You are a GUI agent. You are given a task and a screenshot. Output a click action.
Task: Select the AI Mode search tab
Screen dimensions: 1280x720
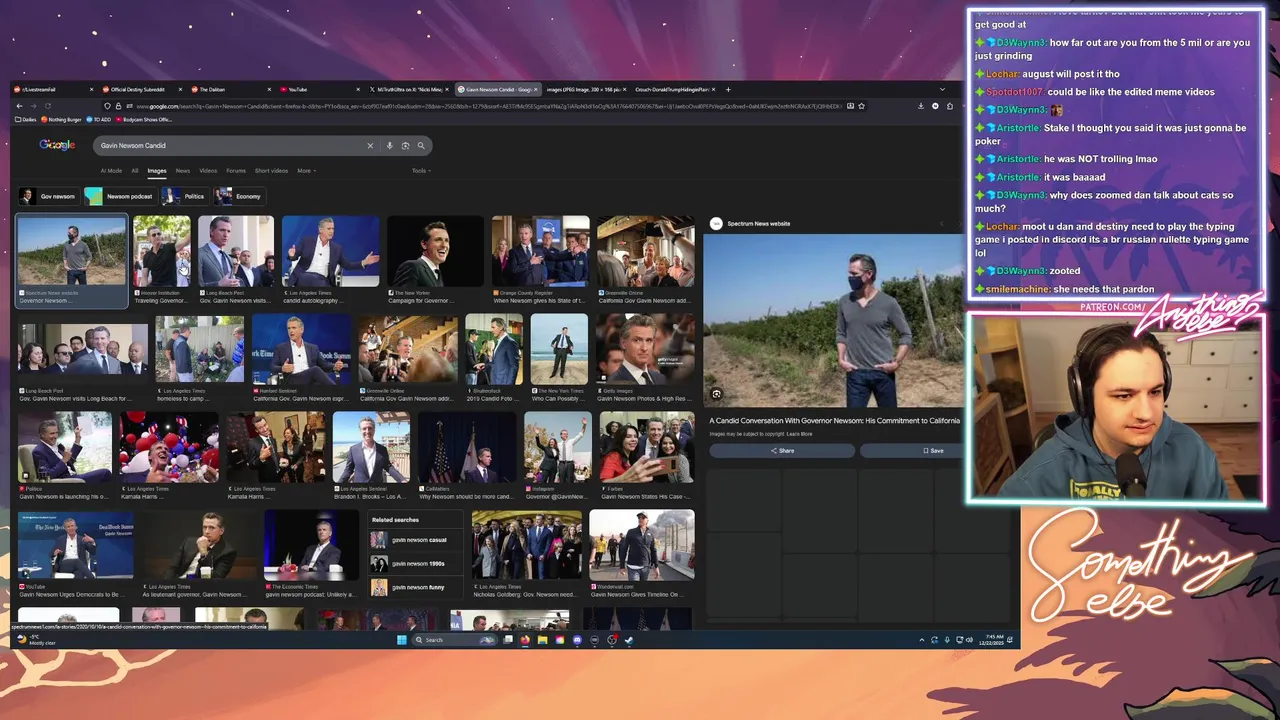(x=111, y=171)
